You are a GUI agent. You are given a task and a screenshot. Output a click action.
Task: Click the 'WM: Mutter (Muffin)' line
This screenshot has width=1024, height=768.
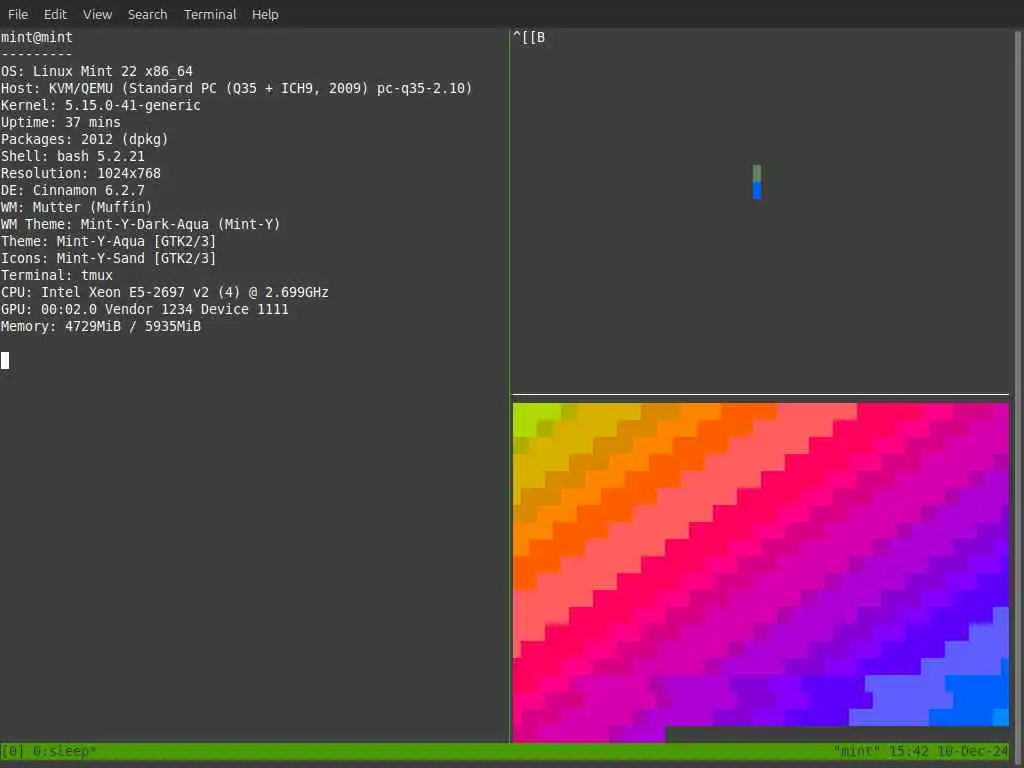tap(76, 207)
